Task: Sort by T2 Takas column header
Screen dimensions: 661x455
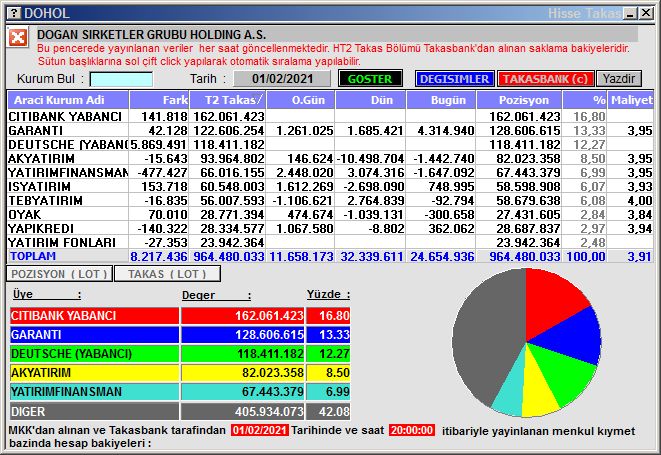Action: (x=228, y=100)
